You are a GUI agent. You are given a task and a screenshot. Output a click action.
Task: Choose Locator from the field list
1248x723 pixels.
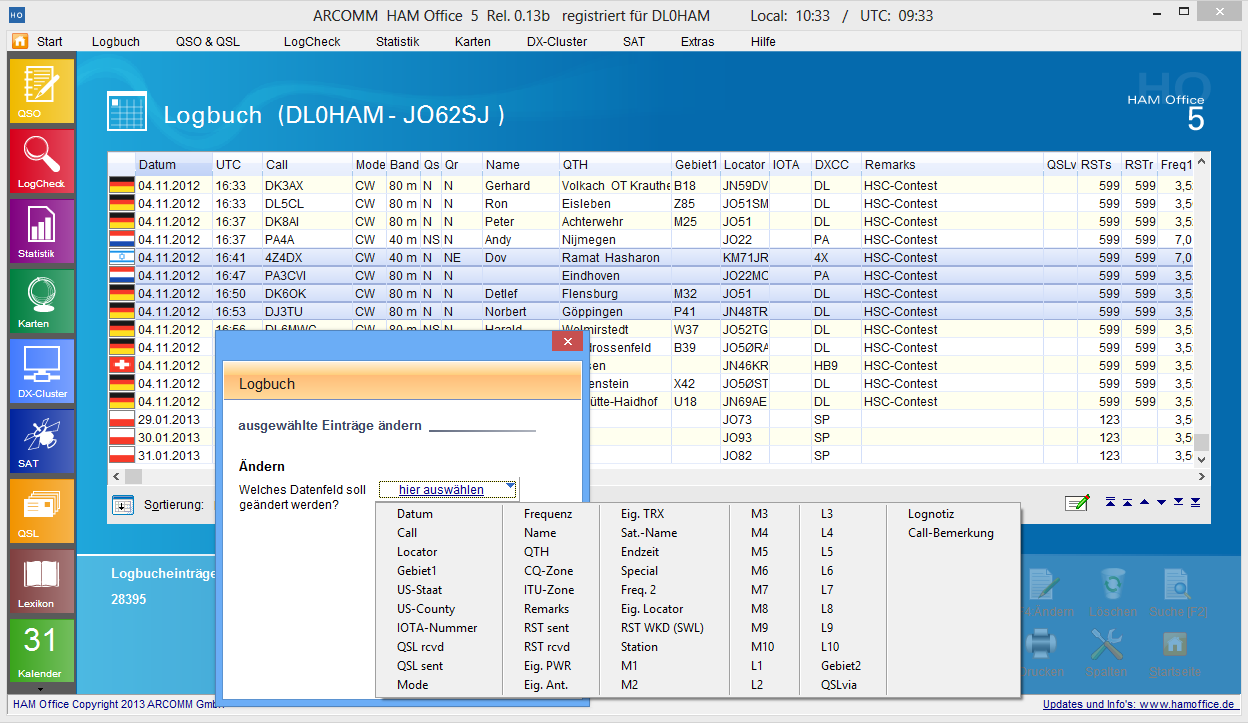pos(417,552)
